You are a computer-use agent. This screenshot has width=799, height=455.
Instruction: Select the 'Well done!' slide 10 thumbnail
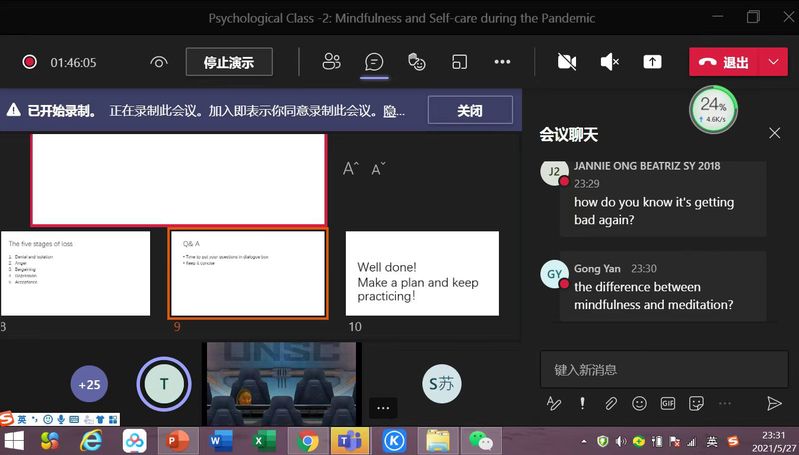tap(422, 273)
